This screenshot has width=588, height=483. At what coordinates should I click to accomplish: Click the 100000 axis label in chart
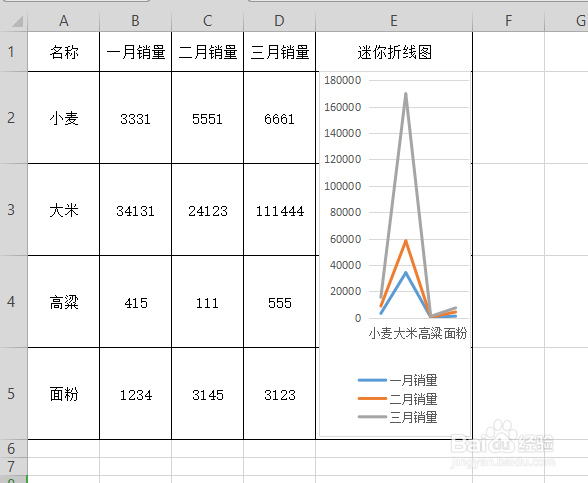pyautogui.click(x=342, y=186)
